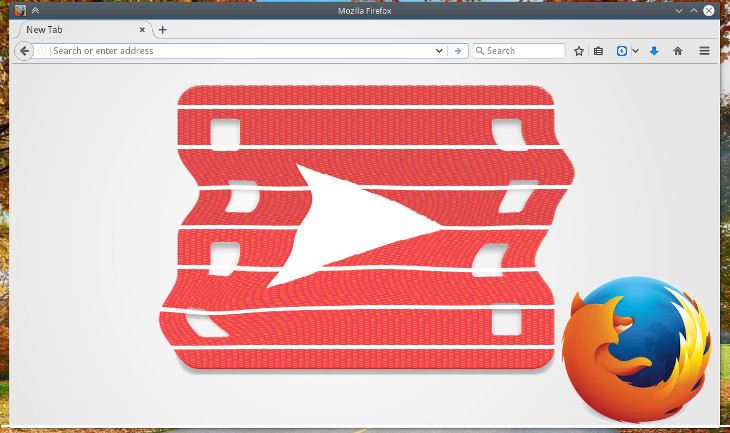Close the Mozilla Firefox window

(x=709, y=10)
